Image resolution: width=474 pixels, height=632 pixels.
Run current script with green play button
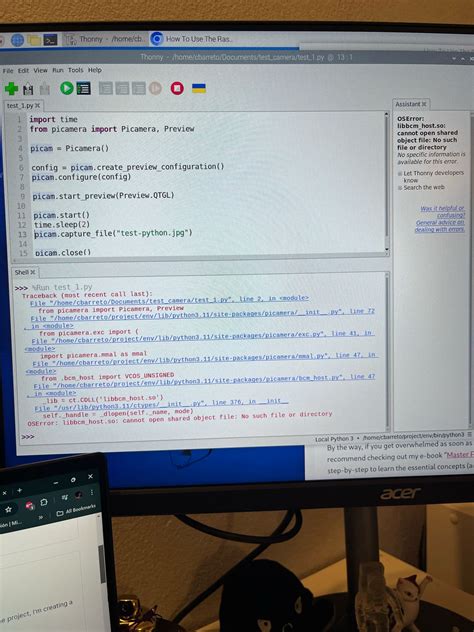point(67,88)
